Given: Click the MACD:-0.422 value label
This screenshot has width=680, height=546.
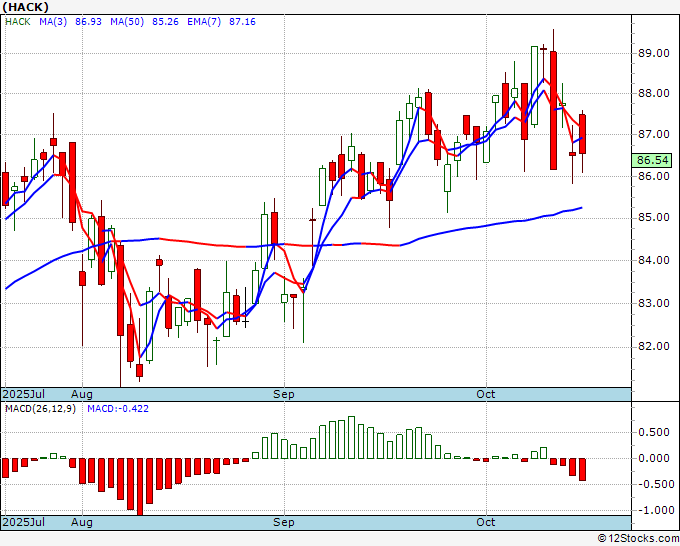Looking at the screenshot, I should tap(118, 409).
